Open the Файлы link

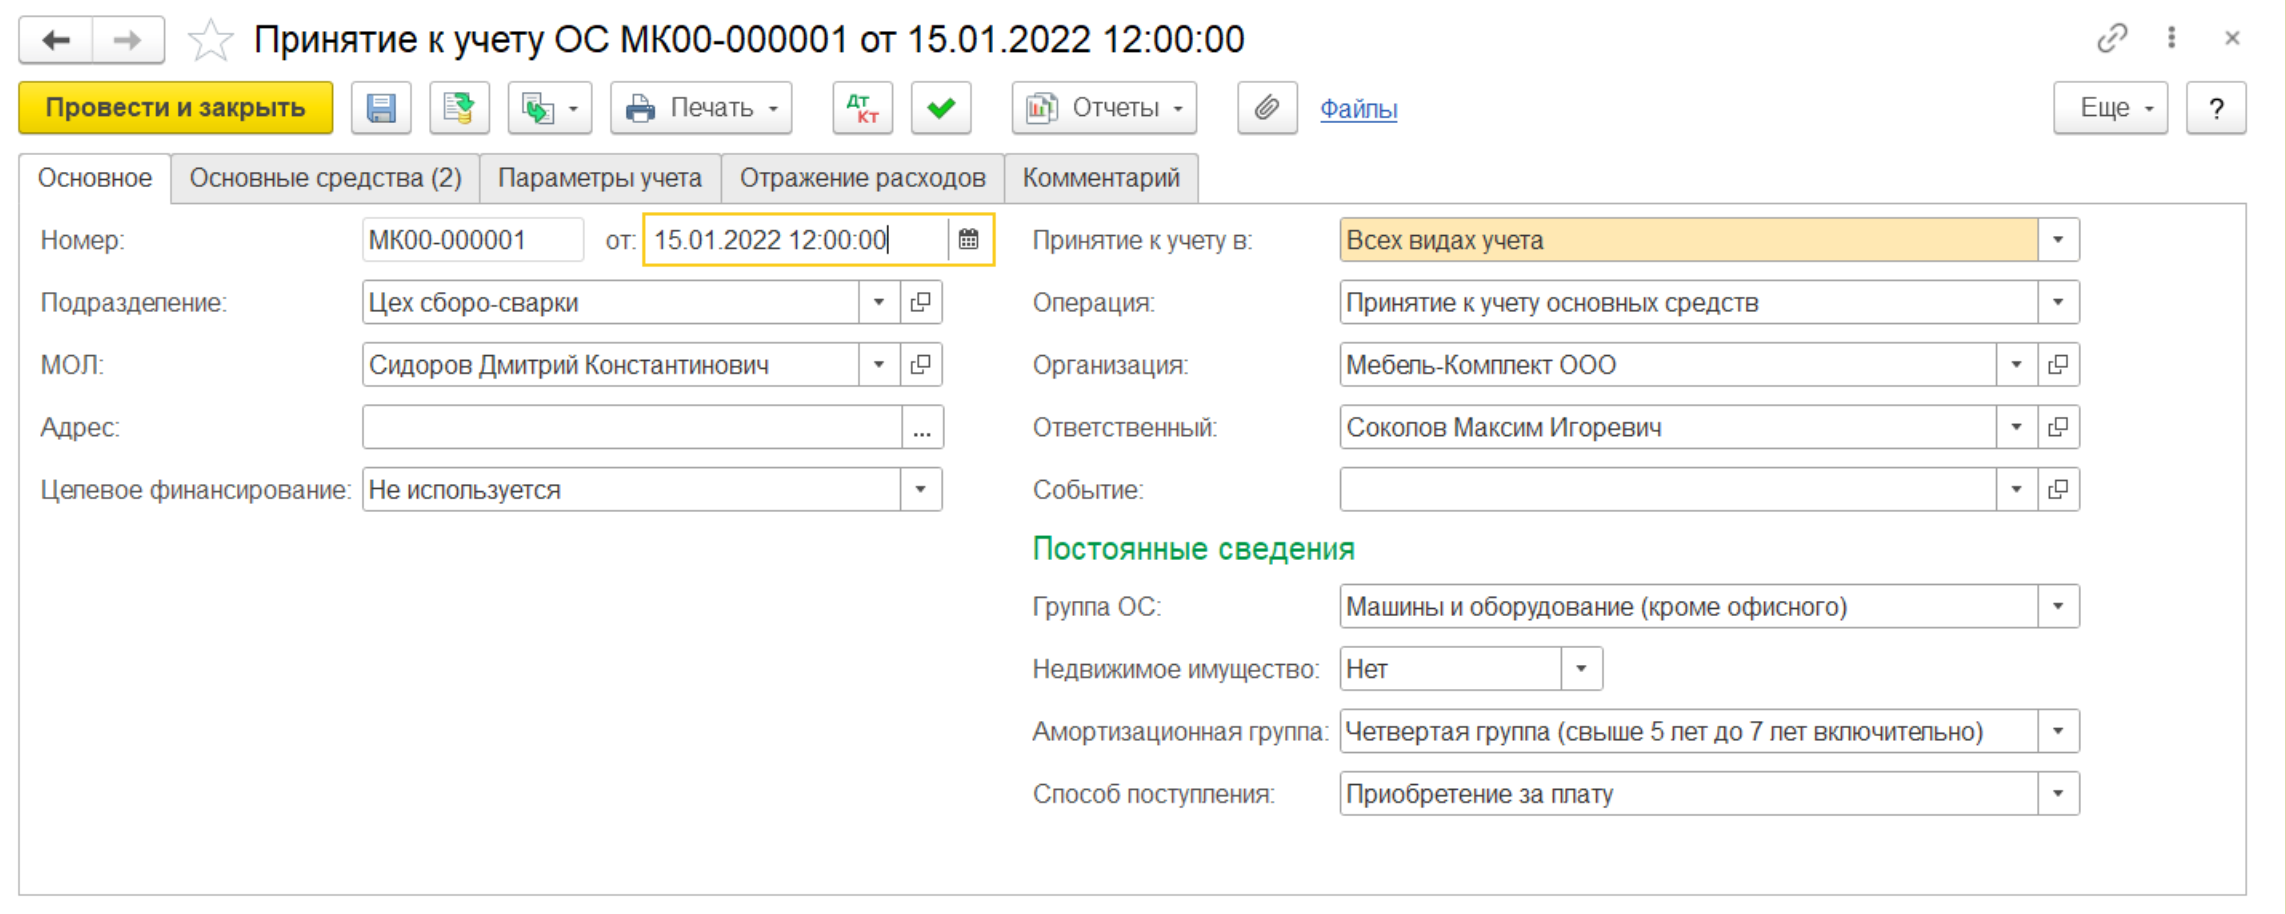[1358, 109]
